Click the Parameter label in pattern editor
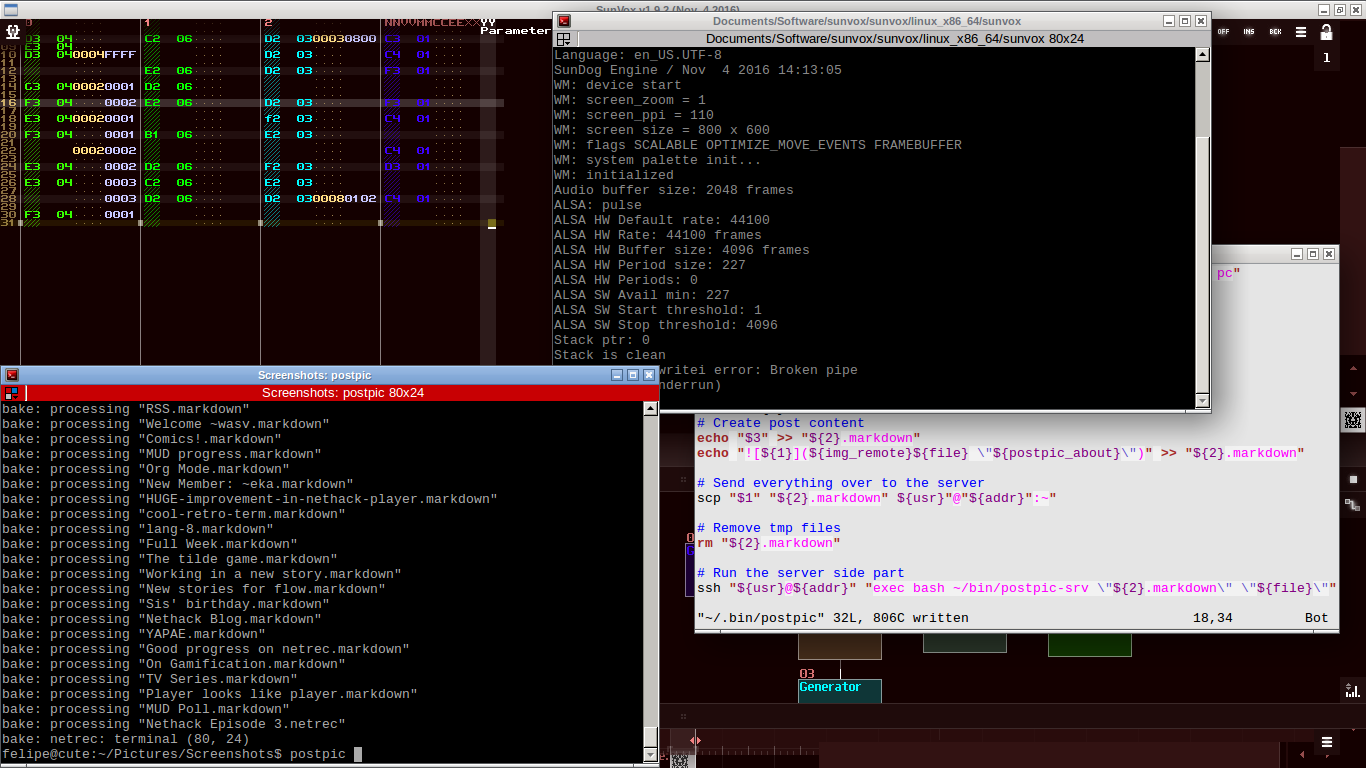Viewport: 1366px width, 768px height. (x=515, y=30)
